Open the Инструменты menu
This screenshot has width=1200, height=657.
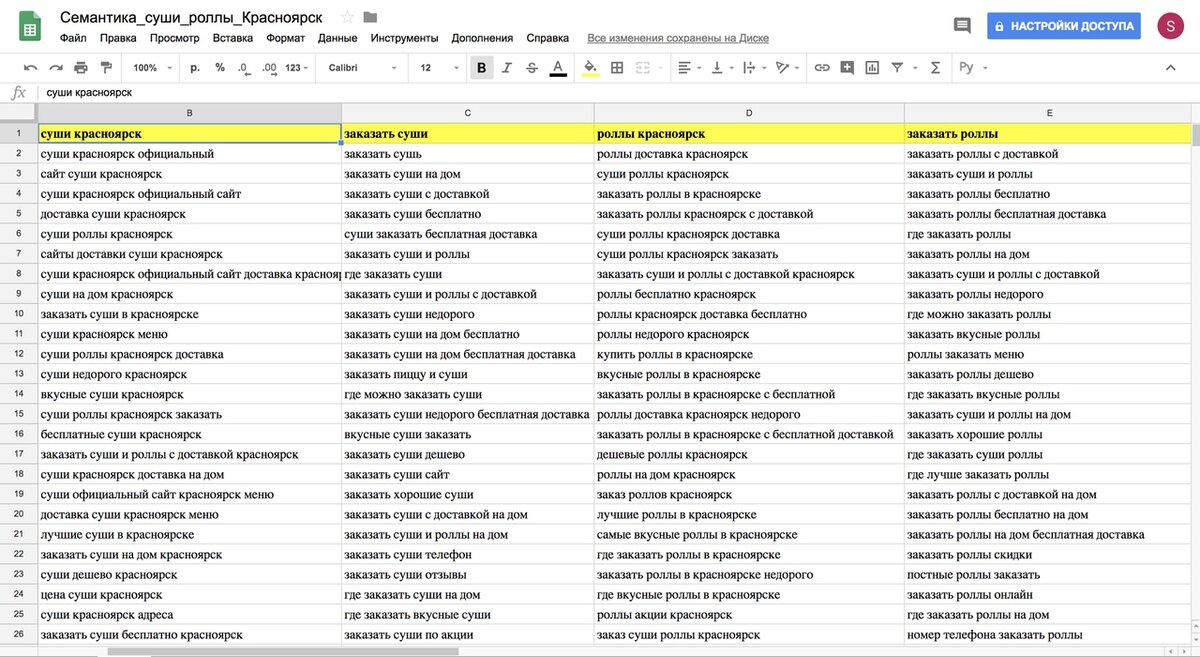point(404,38)
